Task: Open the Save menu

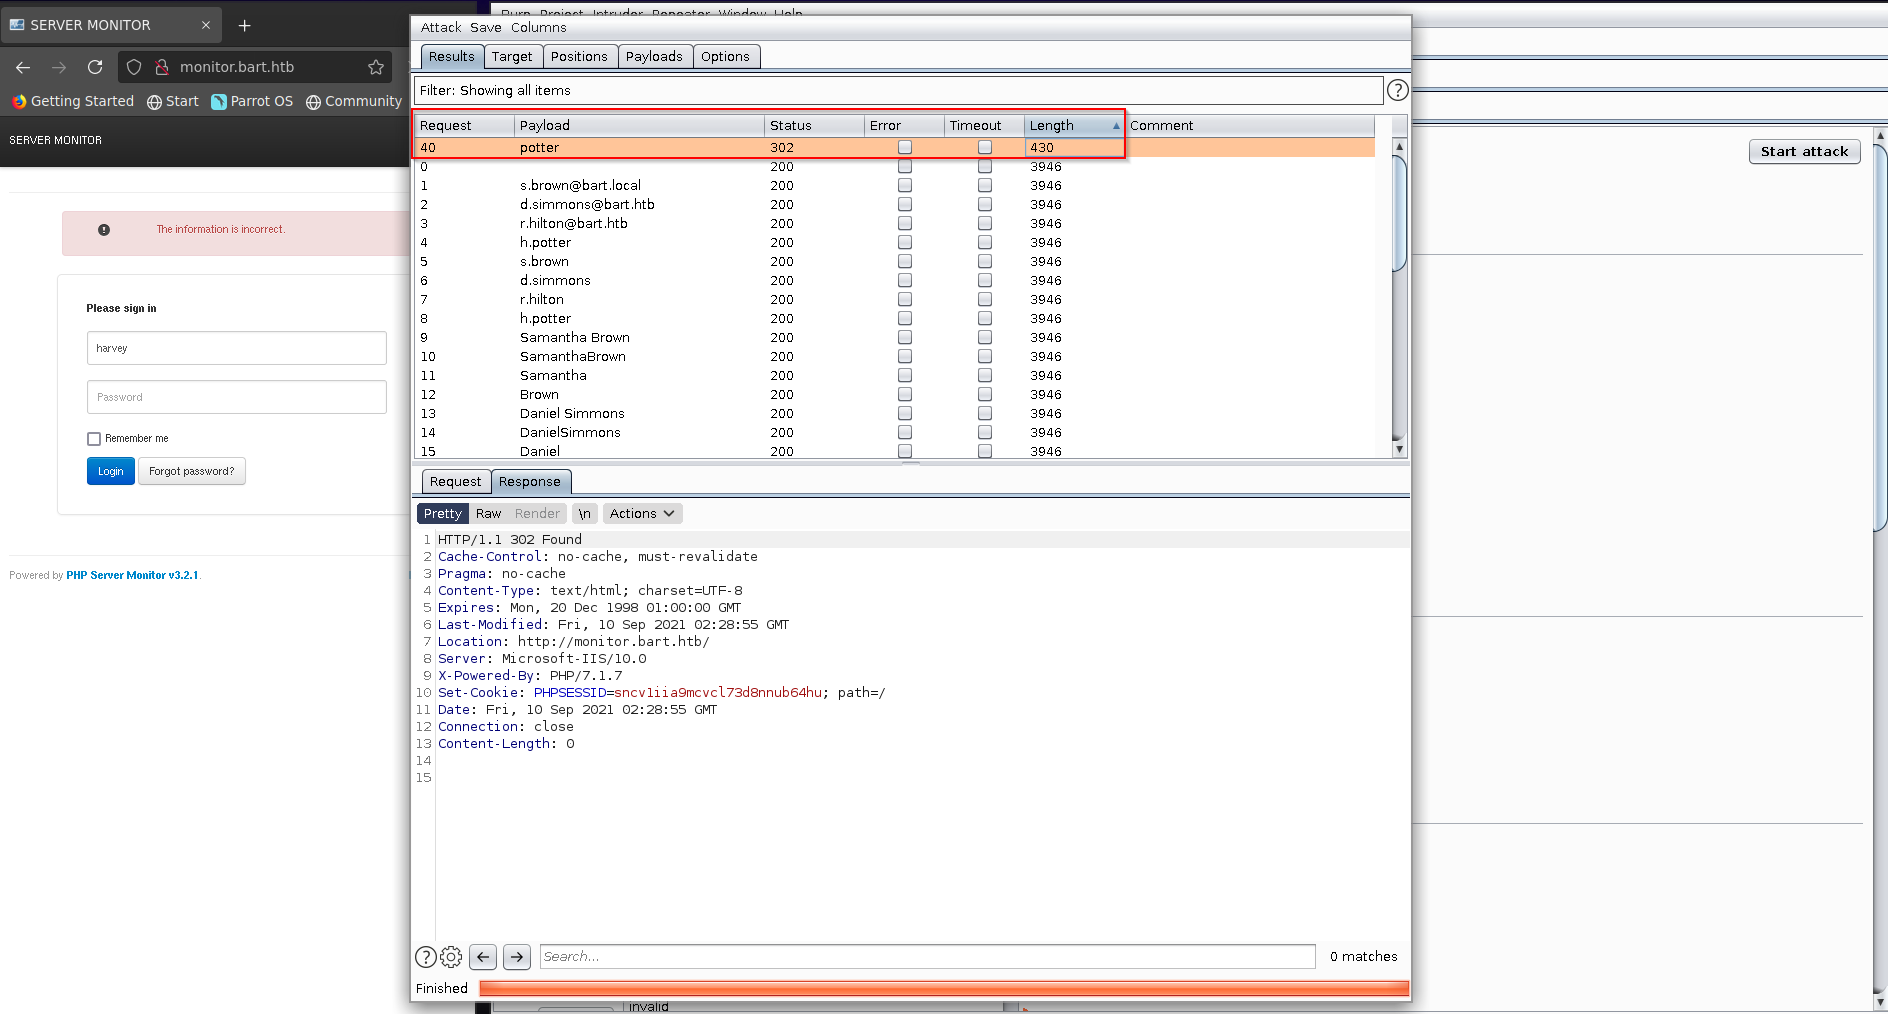Action: pyautogui.click(x=486, y=27)
